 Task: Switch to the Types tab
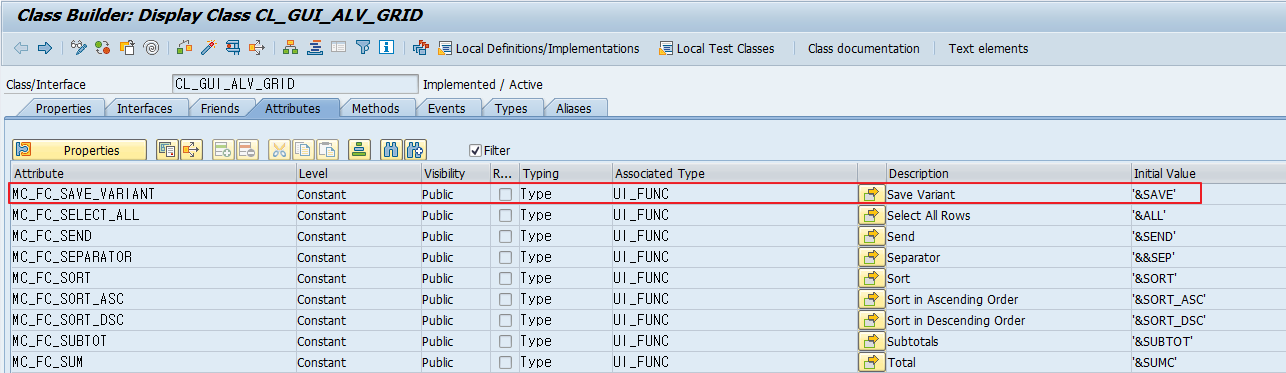pos(511,108)
